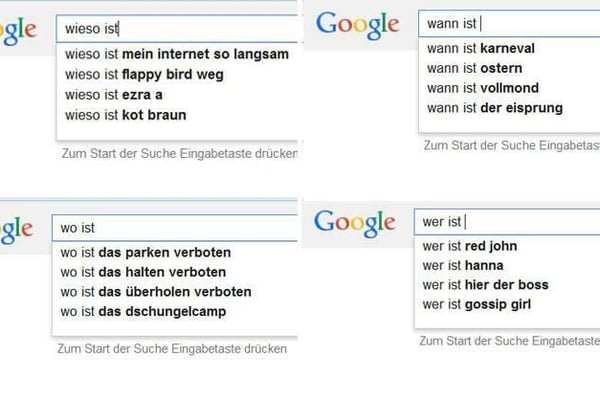The width and height of the screenshot is (600, 400).
Task: Click the Google logo beside 'wann ist' search
Action: tap(357, 25)
